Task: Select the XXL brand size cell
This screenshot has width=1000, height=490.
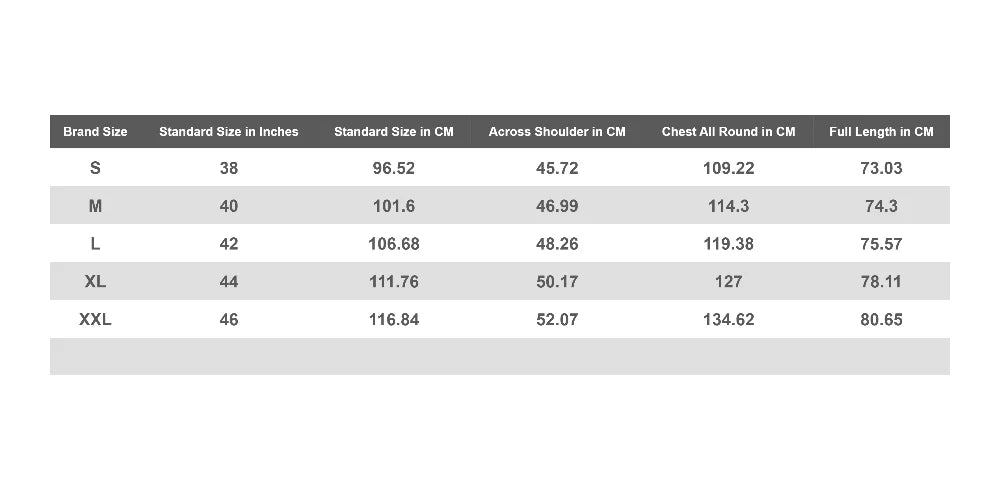Action: (x=95, y=319)
